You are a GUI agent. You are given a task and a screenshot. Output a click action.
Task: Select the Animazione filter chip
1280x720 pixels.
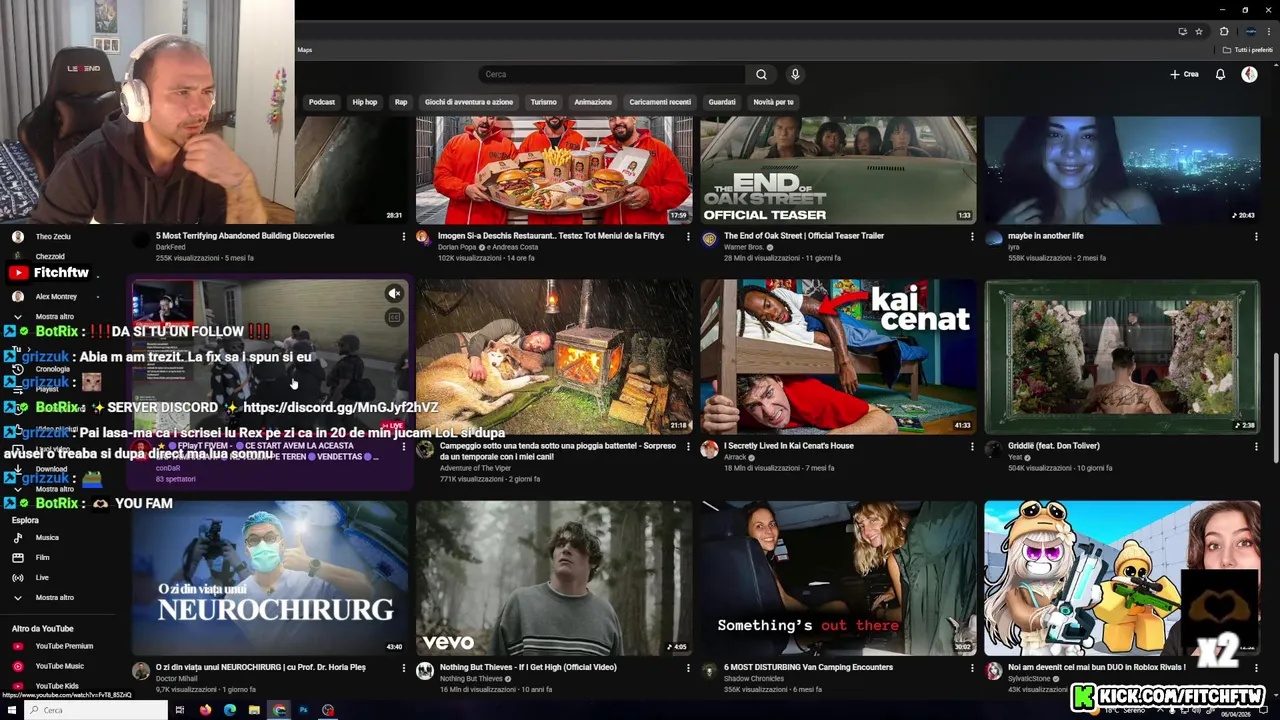pos(593,102)
